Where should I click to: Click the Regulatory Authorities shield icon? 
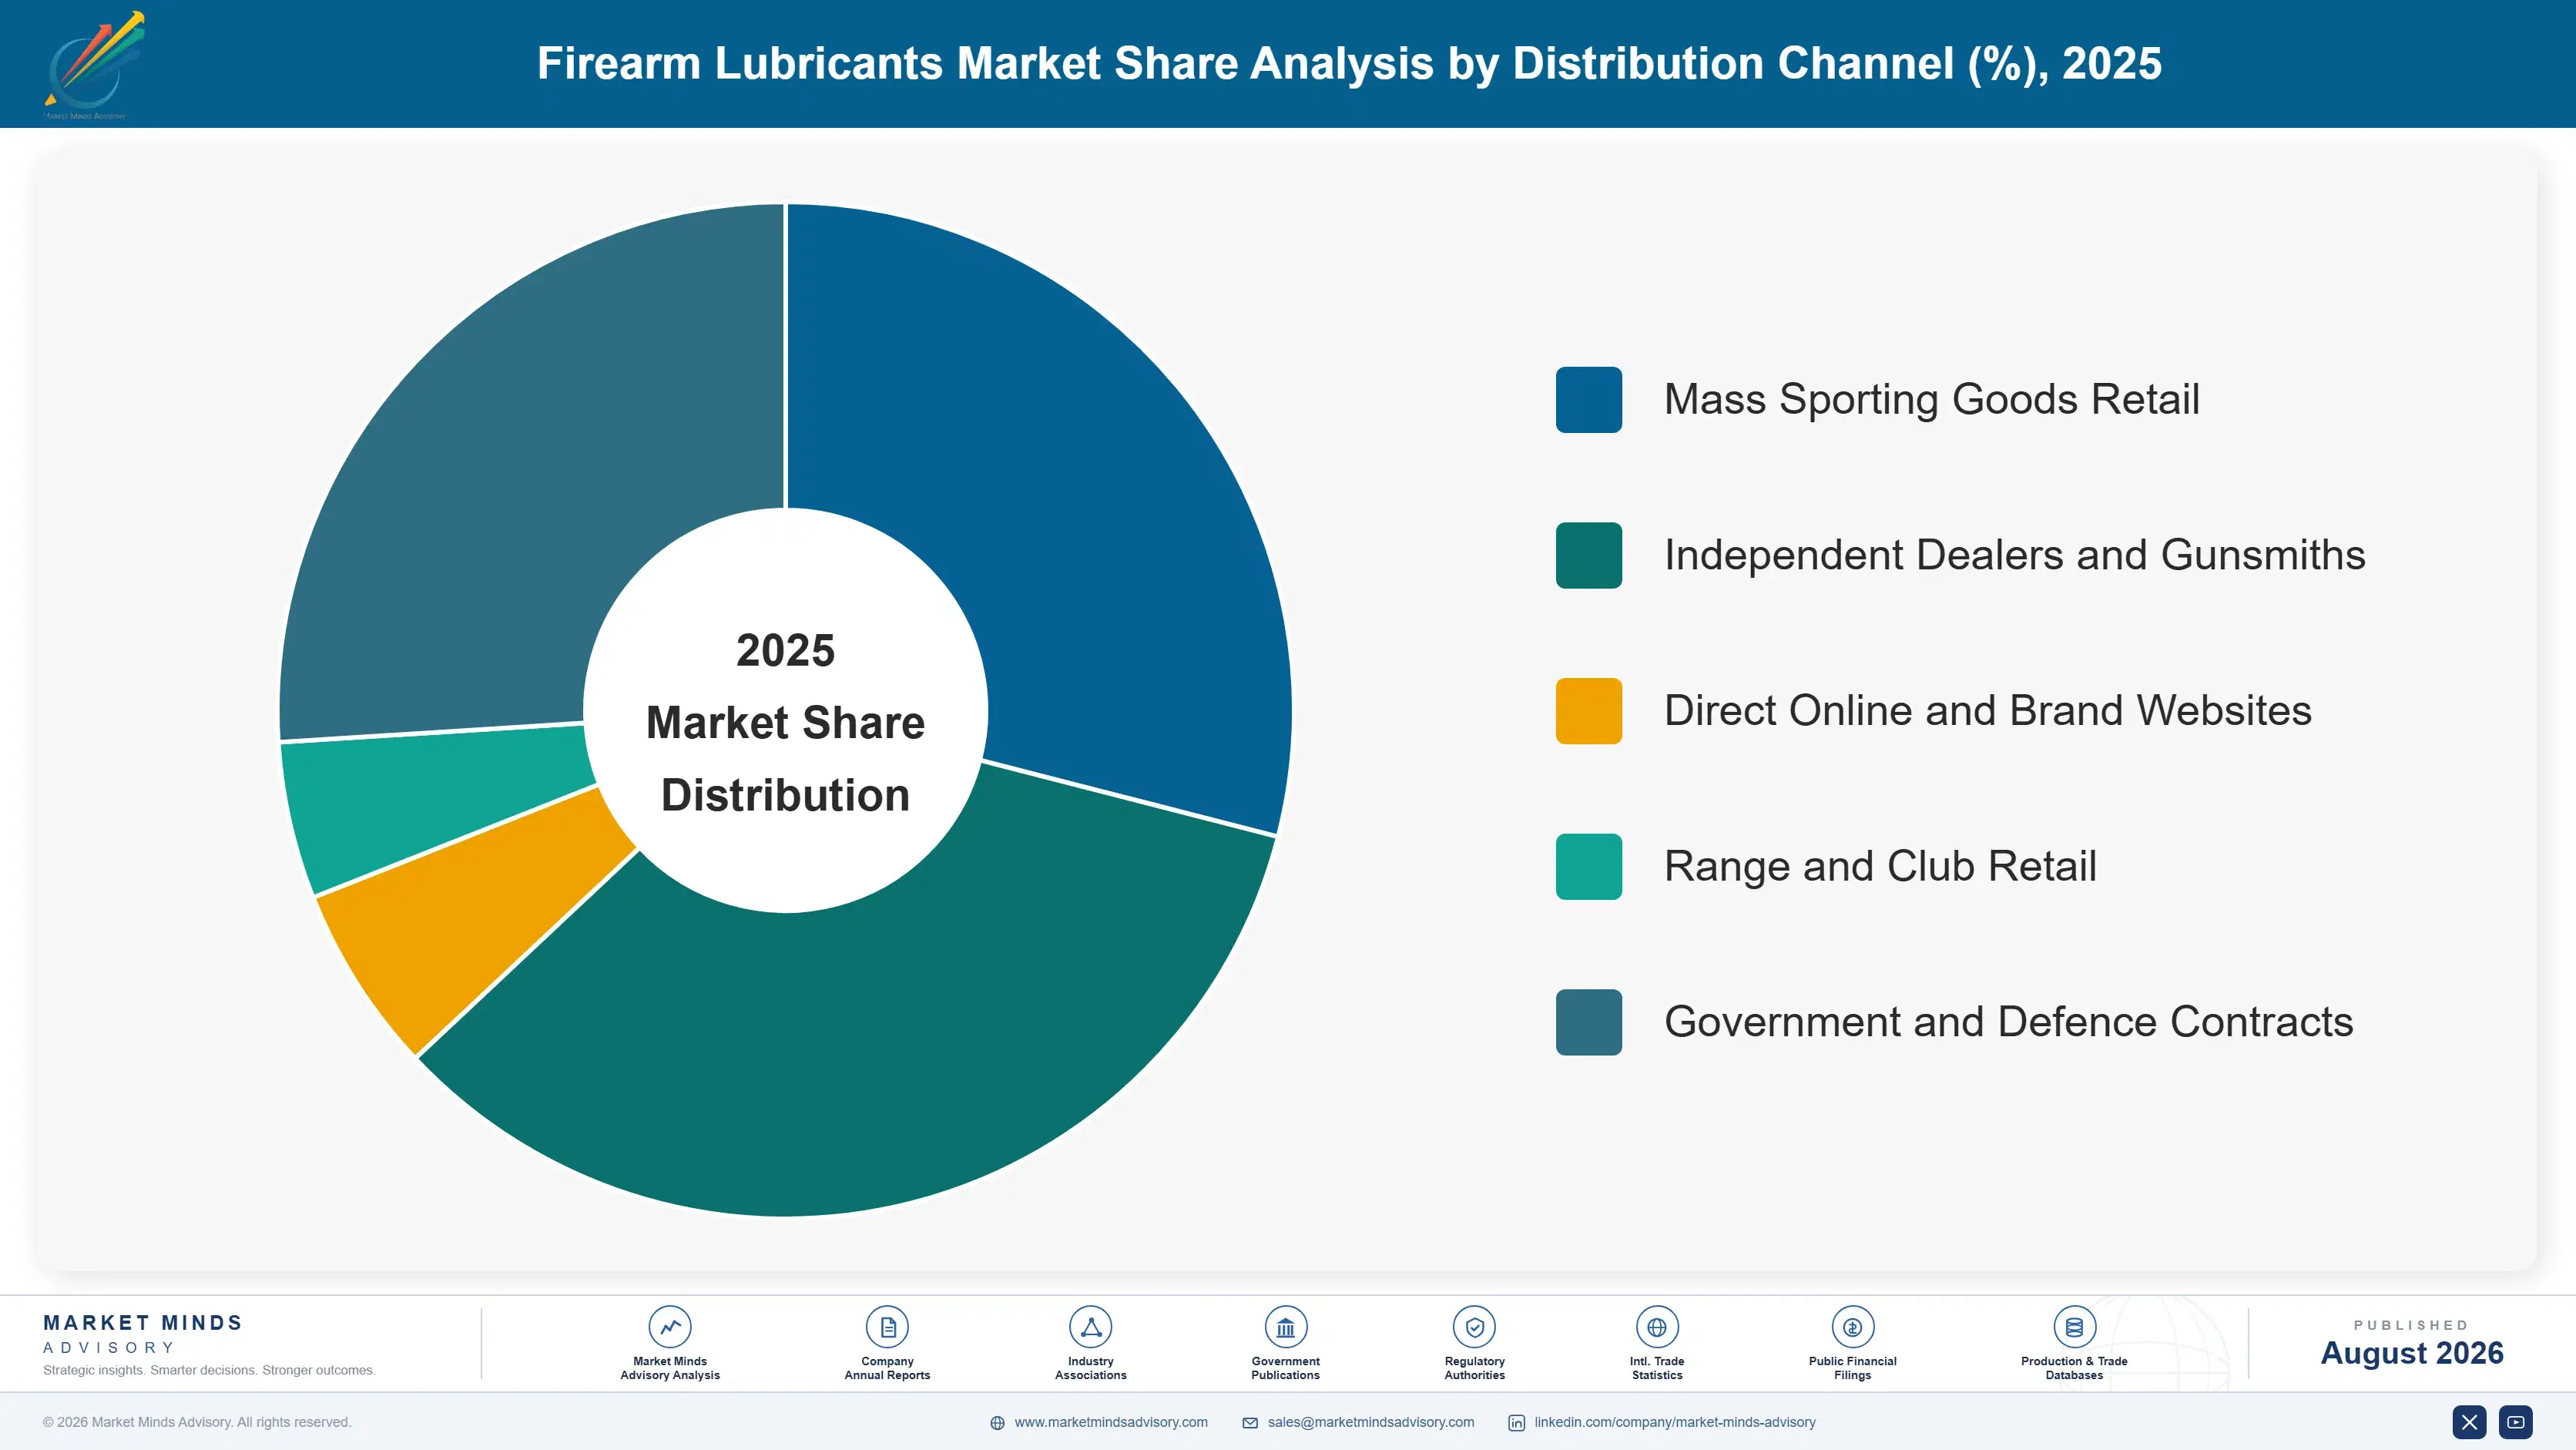coord(1474,1327)
